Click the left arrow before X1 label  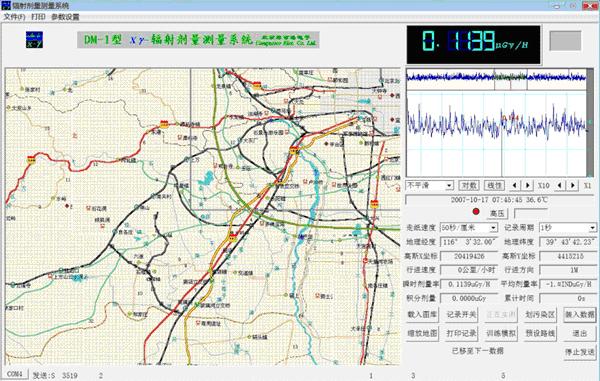point(560,186)
